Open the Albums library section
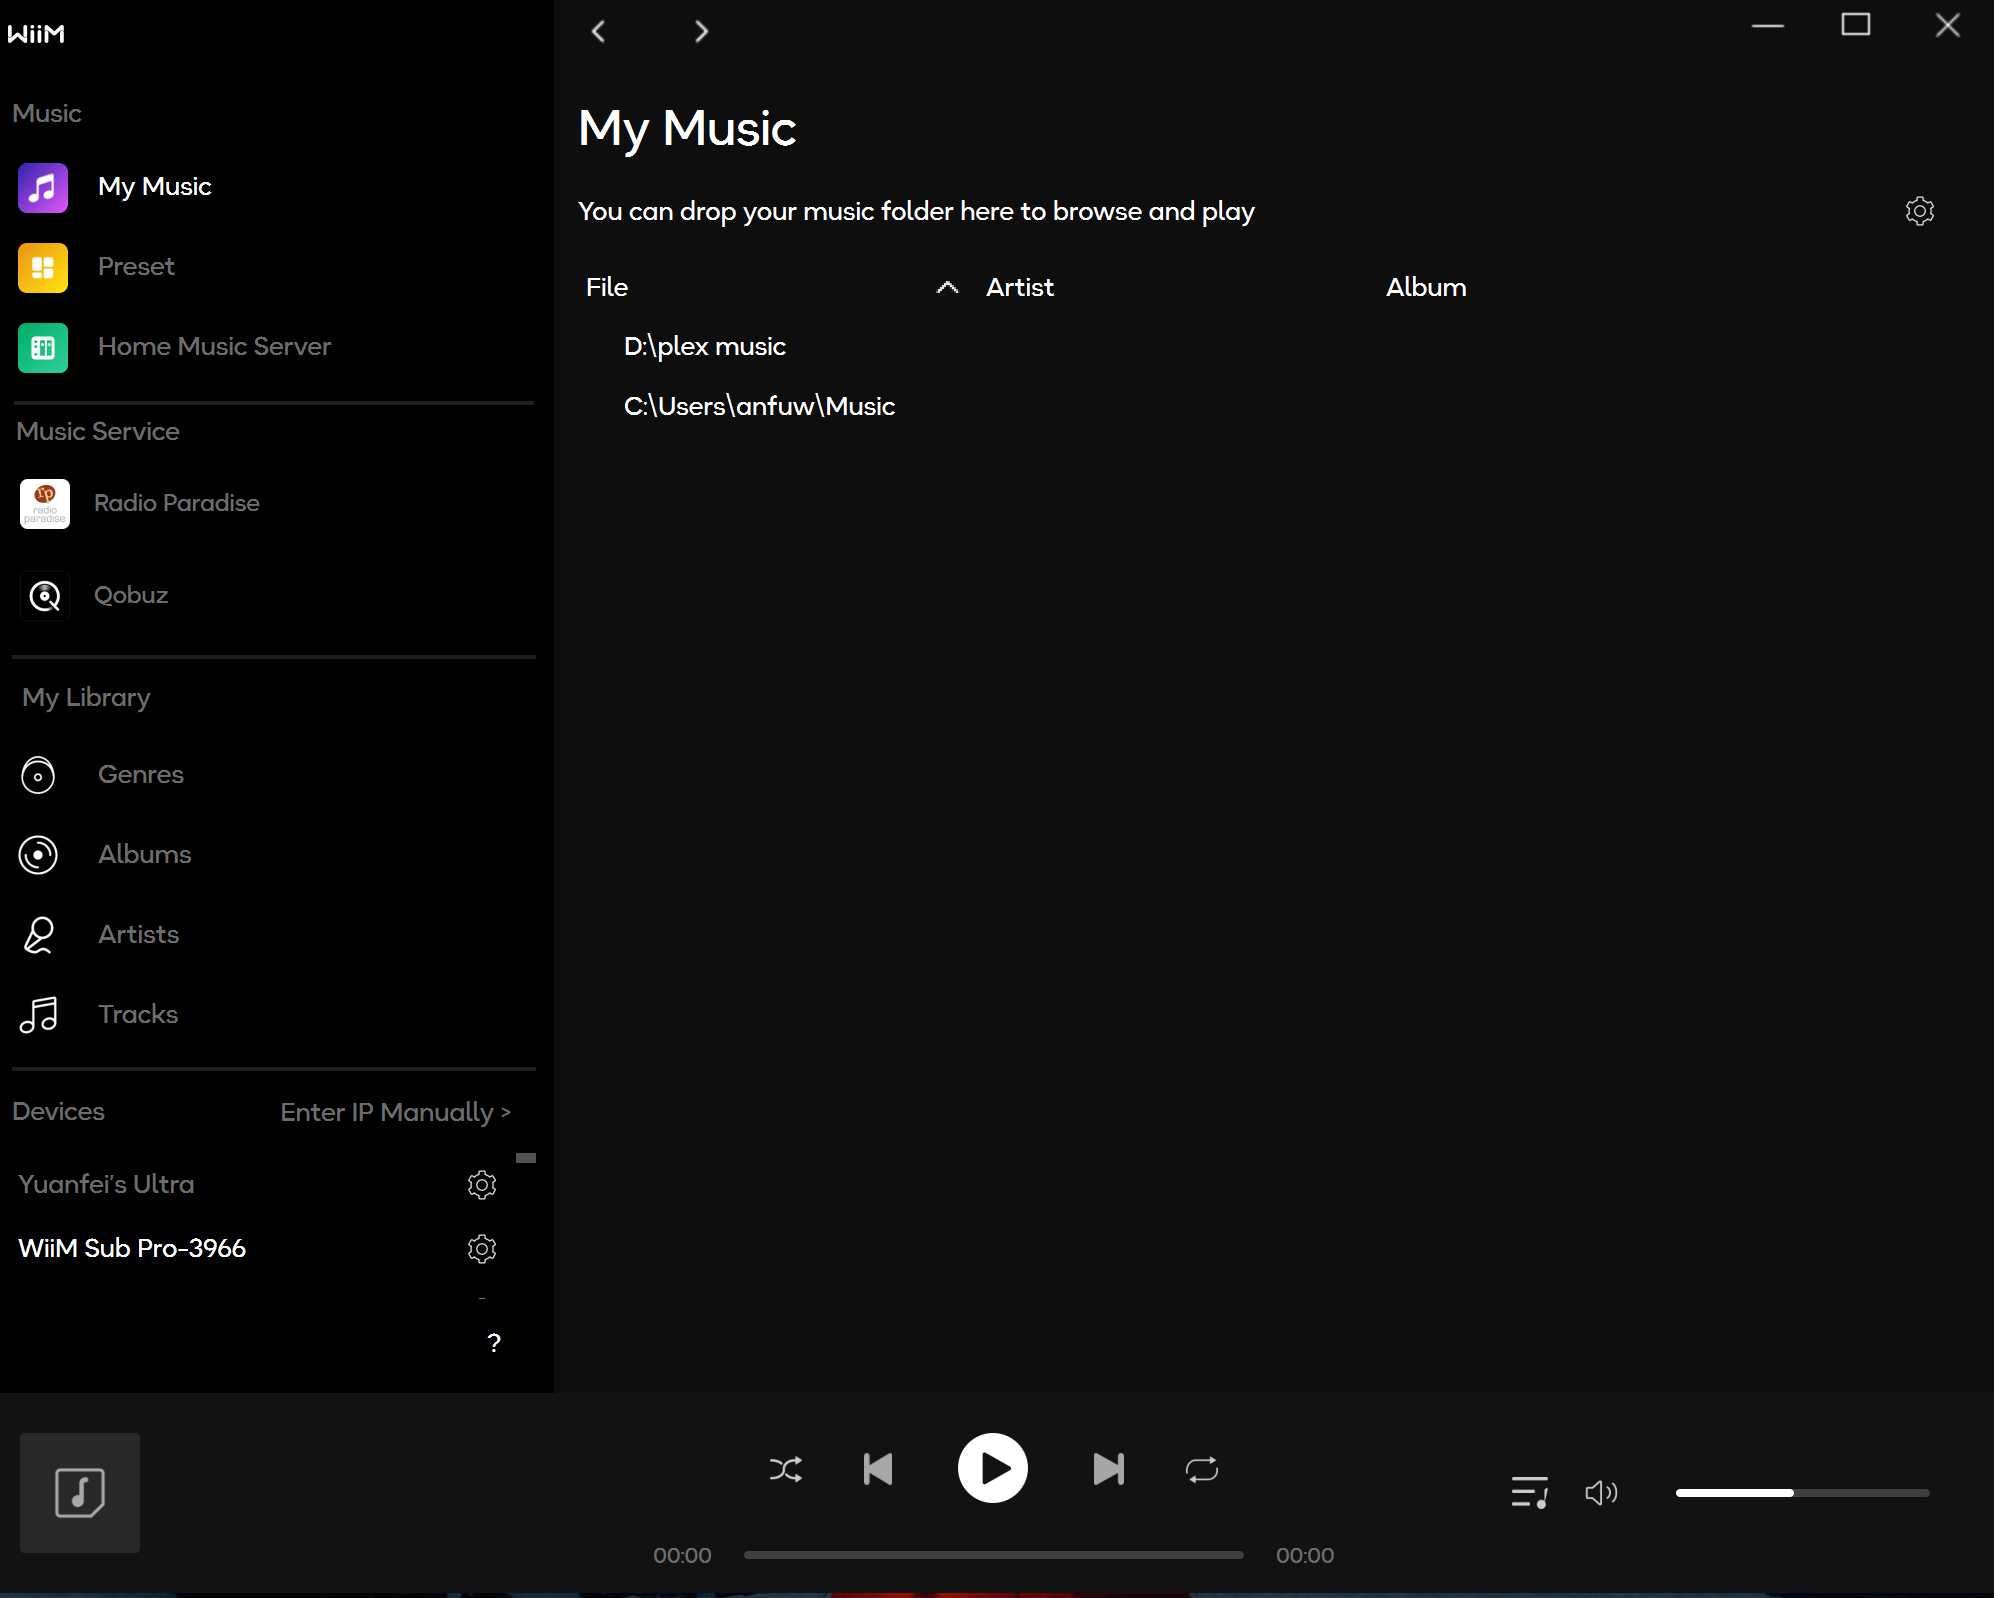This screenshot has width=1994, height=1598. click(144, 855)
